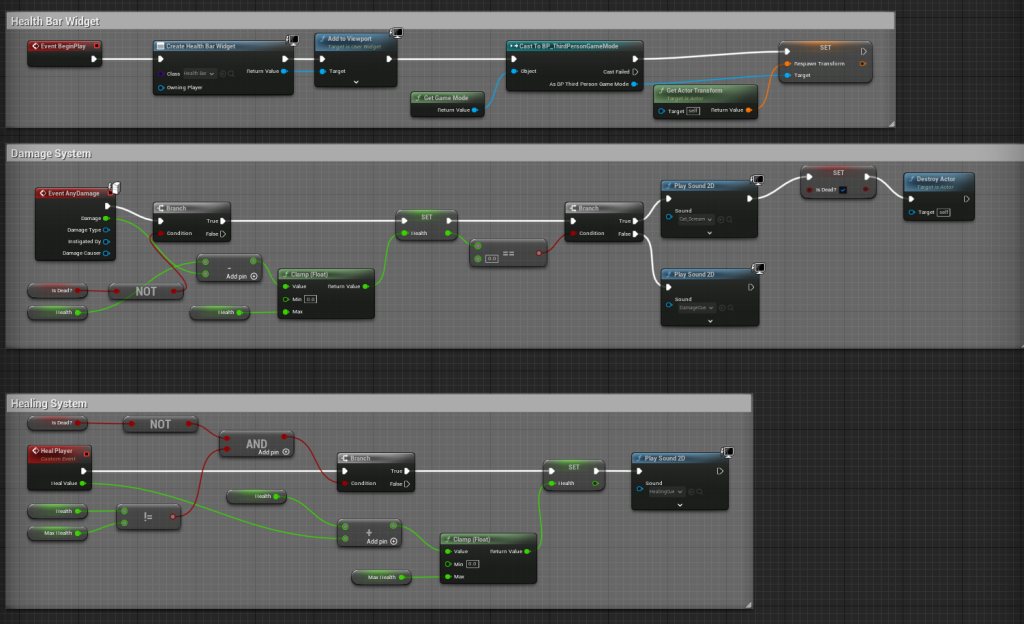Viewport: 1024px width, 624px height.
Task: Tick the Is Dead? checkbox on SET node
Action: click(845, 190)
